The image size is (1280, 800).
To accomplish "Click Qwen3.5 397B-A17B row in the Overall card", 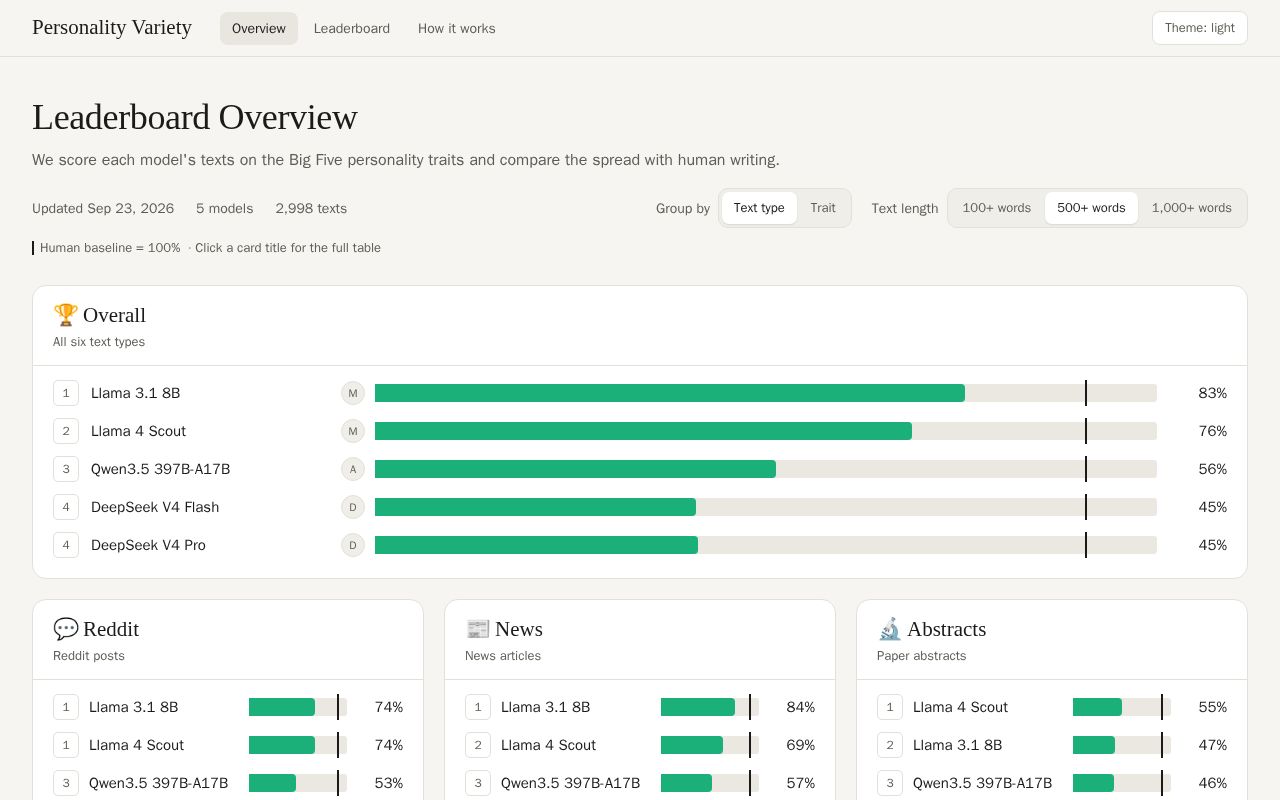I will tap(640, 469).
